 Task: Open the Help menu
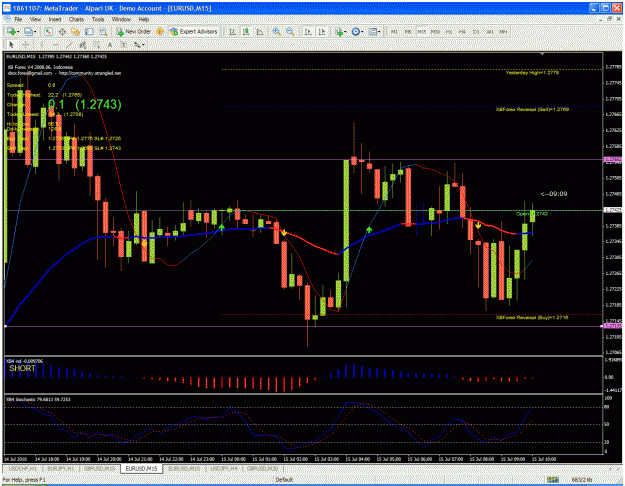click(x=143, y=19)
